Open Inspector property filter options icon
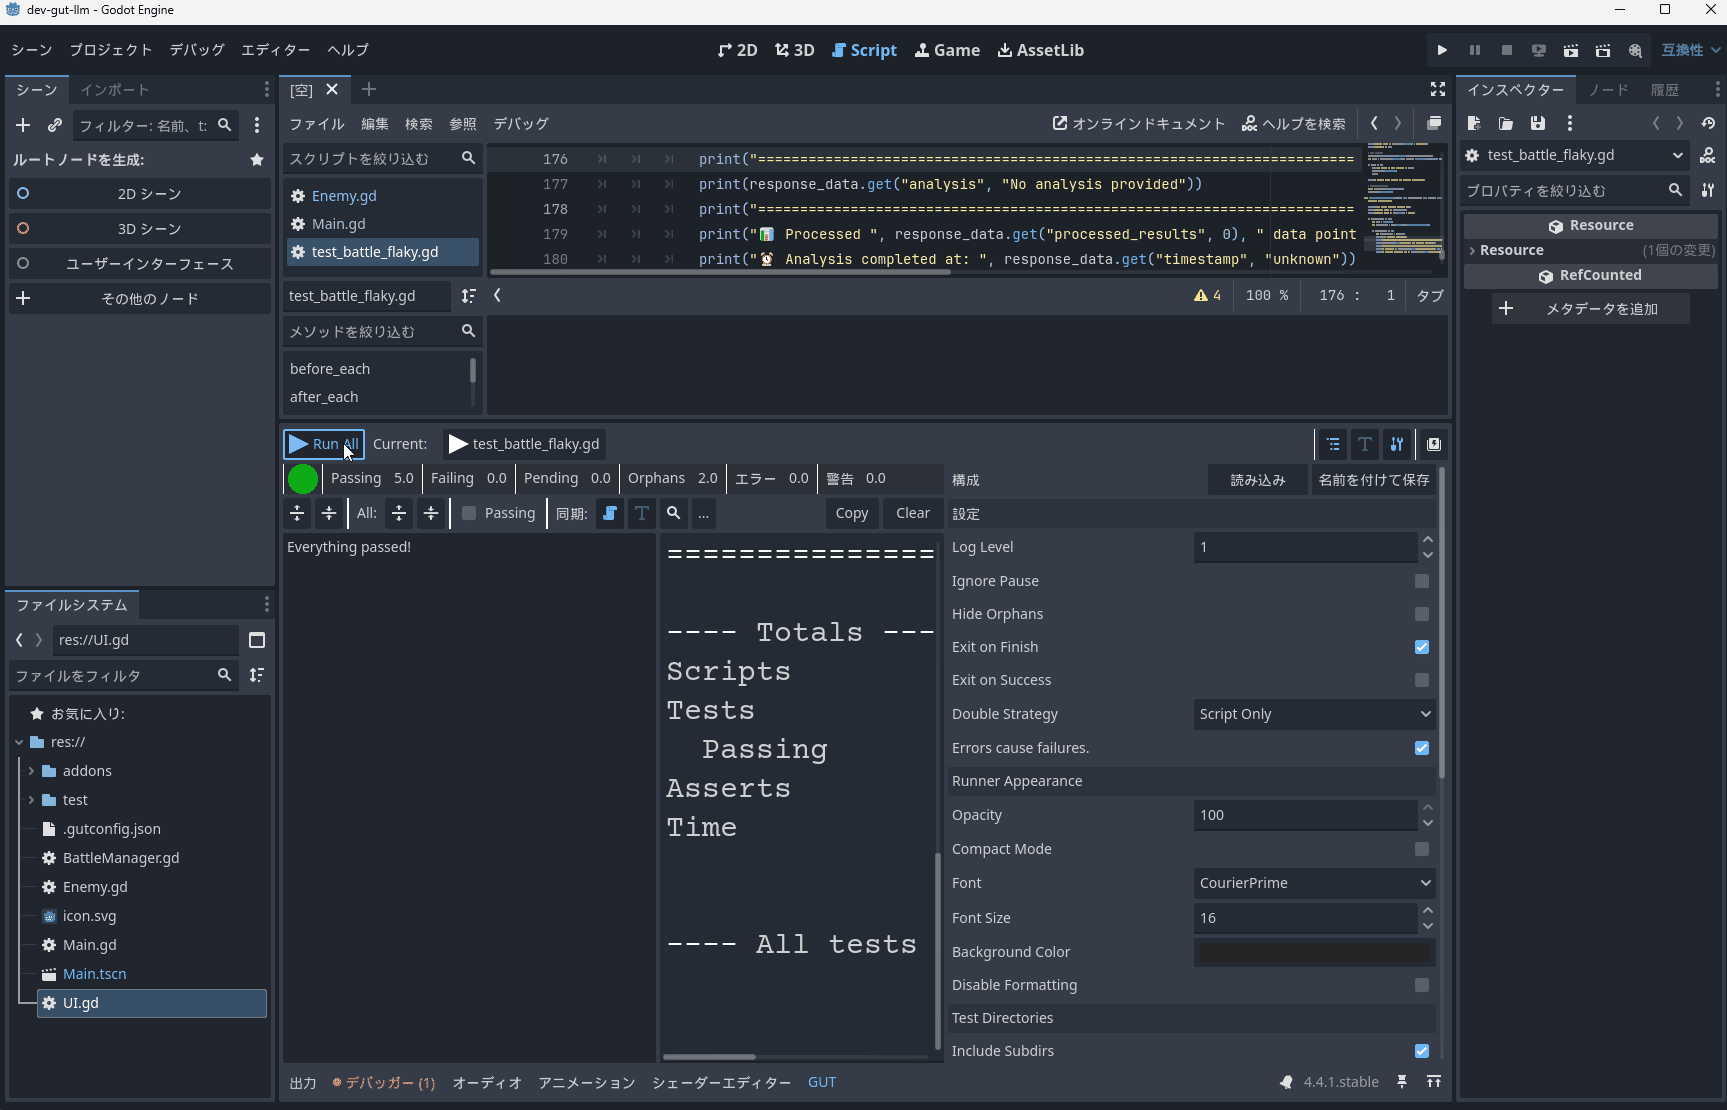Image resolution: width=1727 pixels, height=1110 pixels. pos(1708,190)
